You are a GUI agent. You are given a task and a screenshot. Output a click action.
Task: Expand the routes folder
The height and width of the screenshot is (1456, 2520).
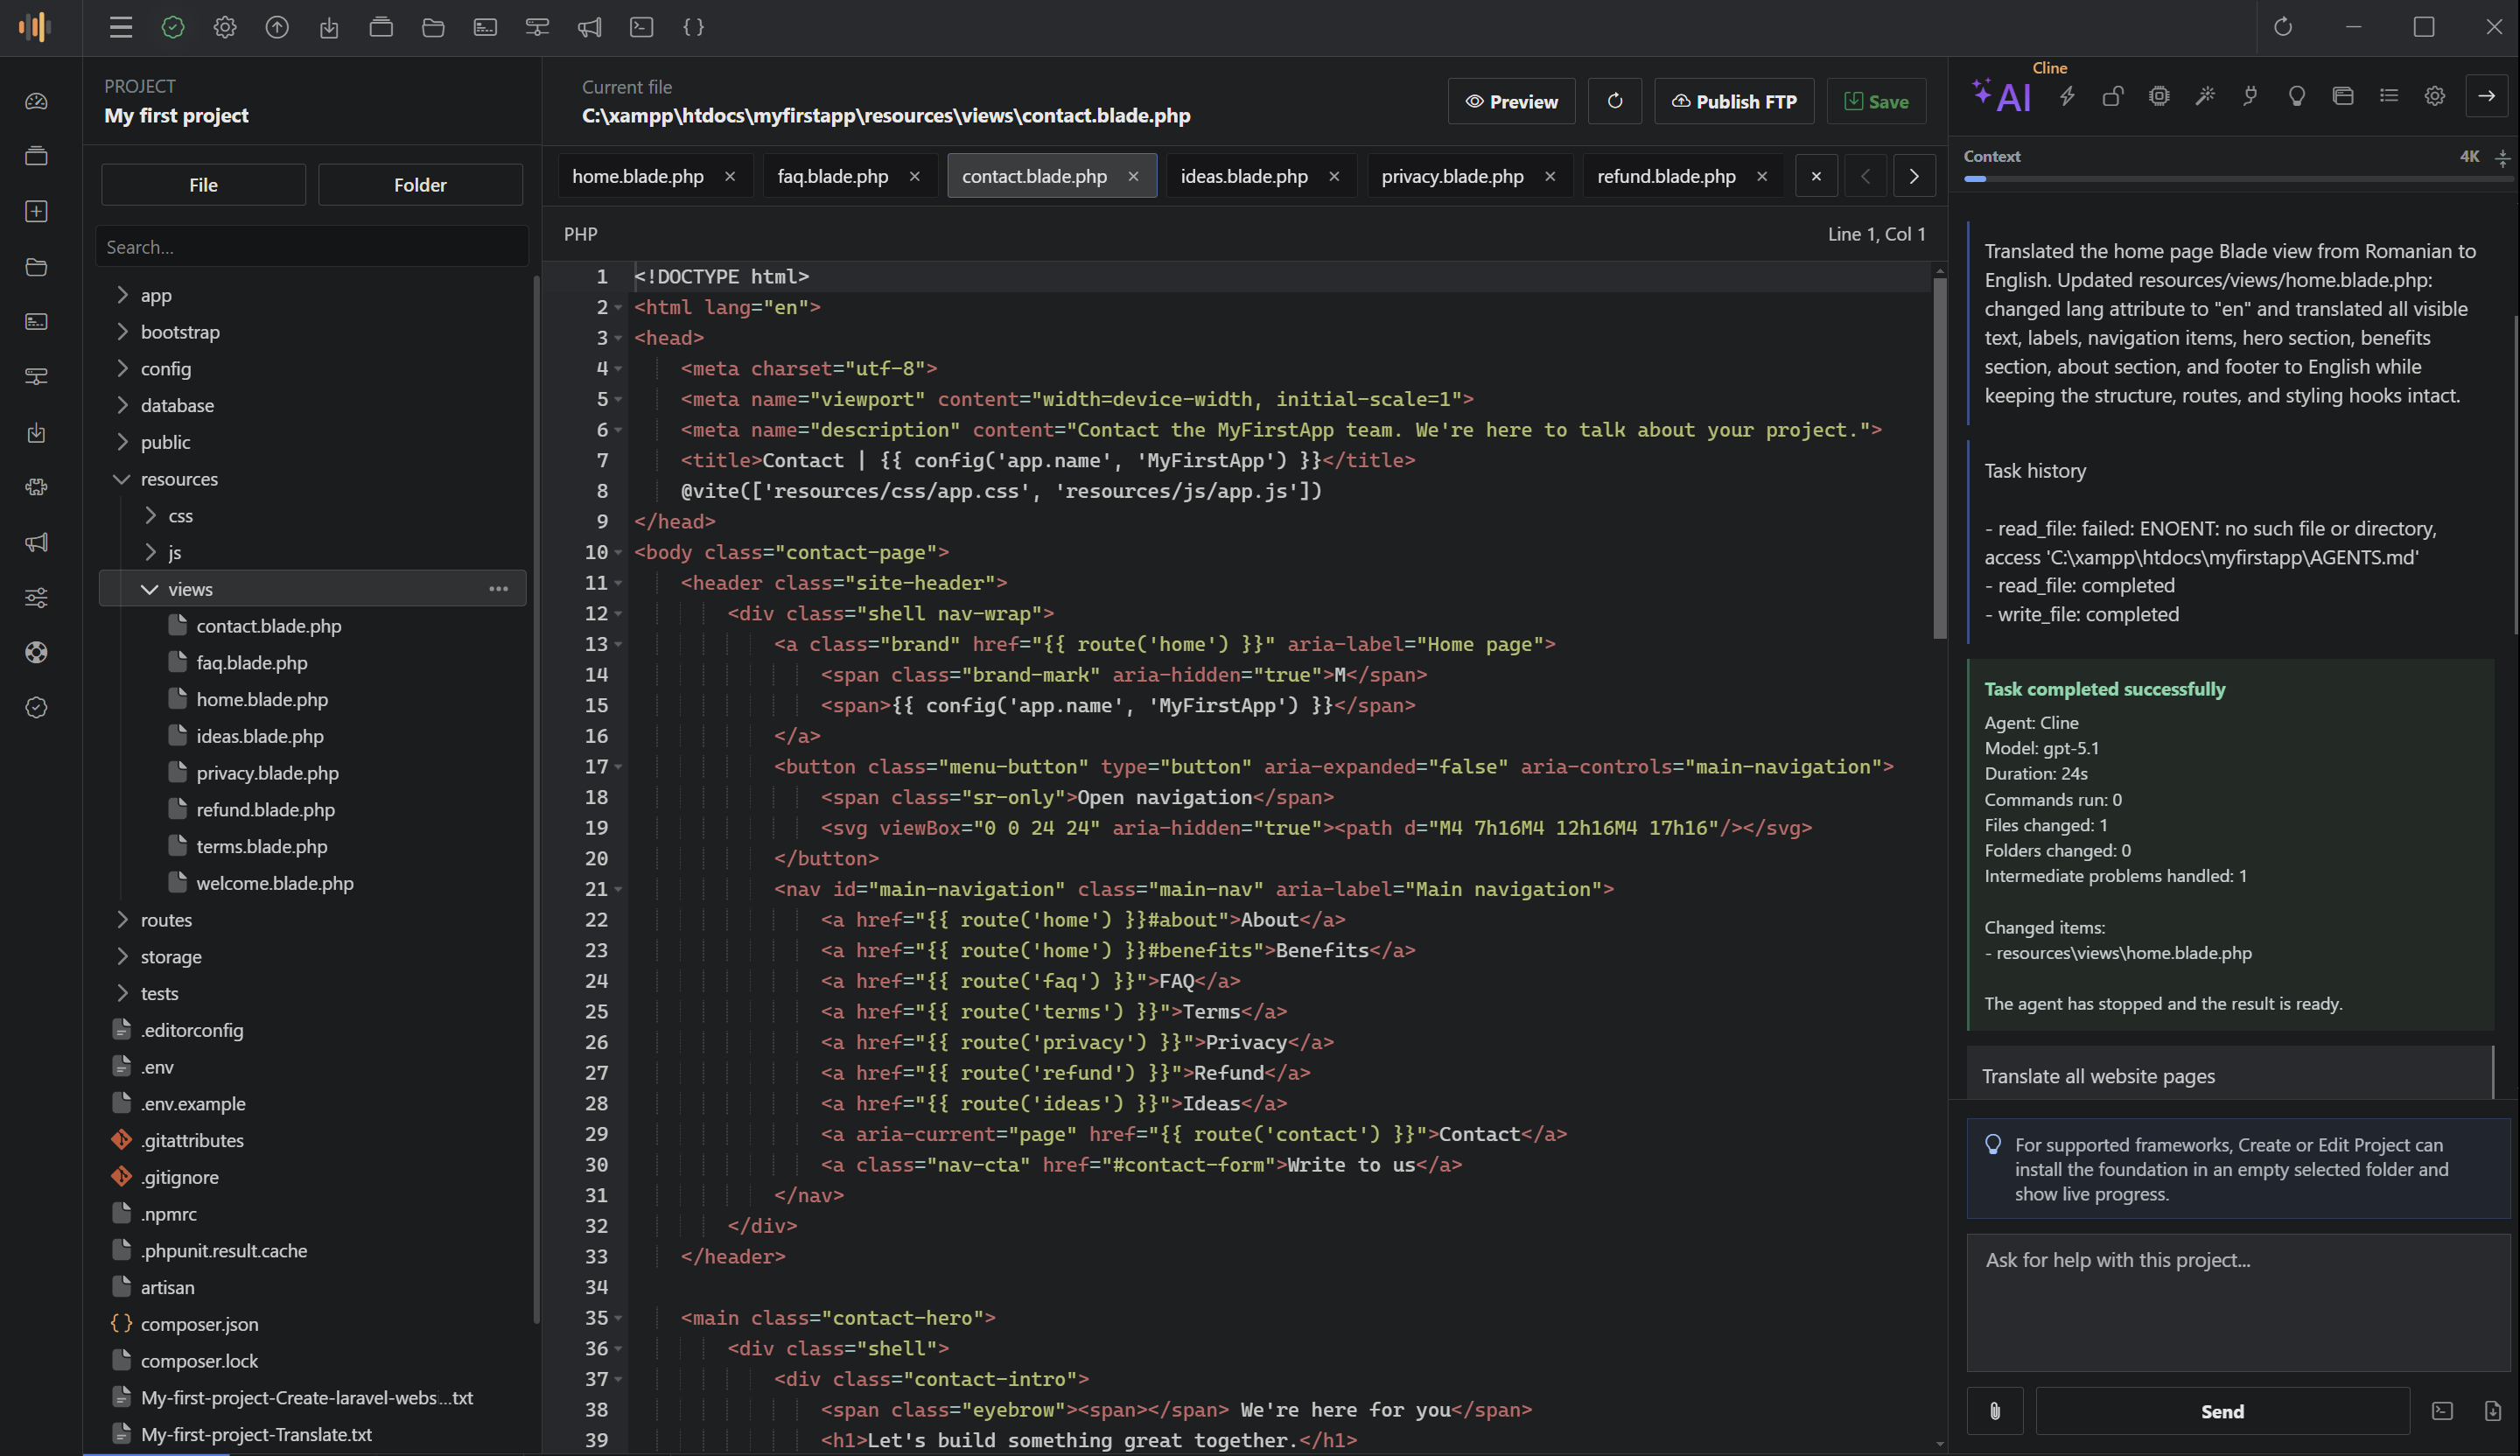[x=122, y=919]
